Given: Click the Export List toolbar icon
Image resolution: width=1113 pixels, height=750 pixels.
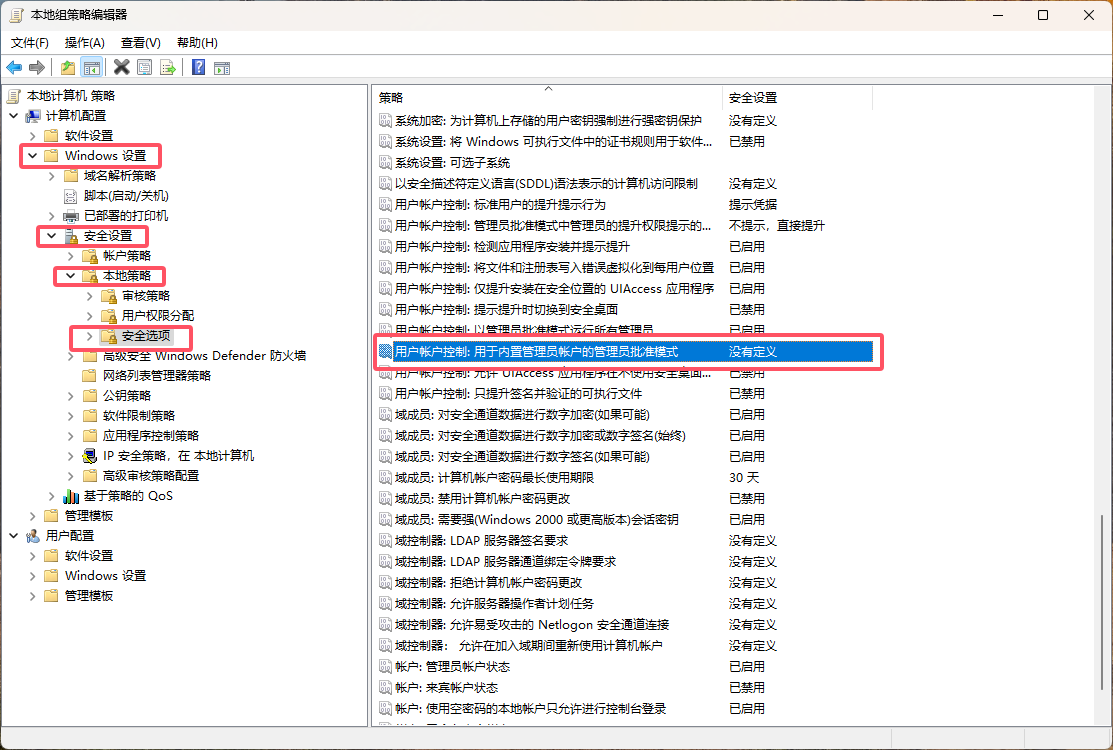Looking at the screenshot, I should click(x=168, y=67).
